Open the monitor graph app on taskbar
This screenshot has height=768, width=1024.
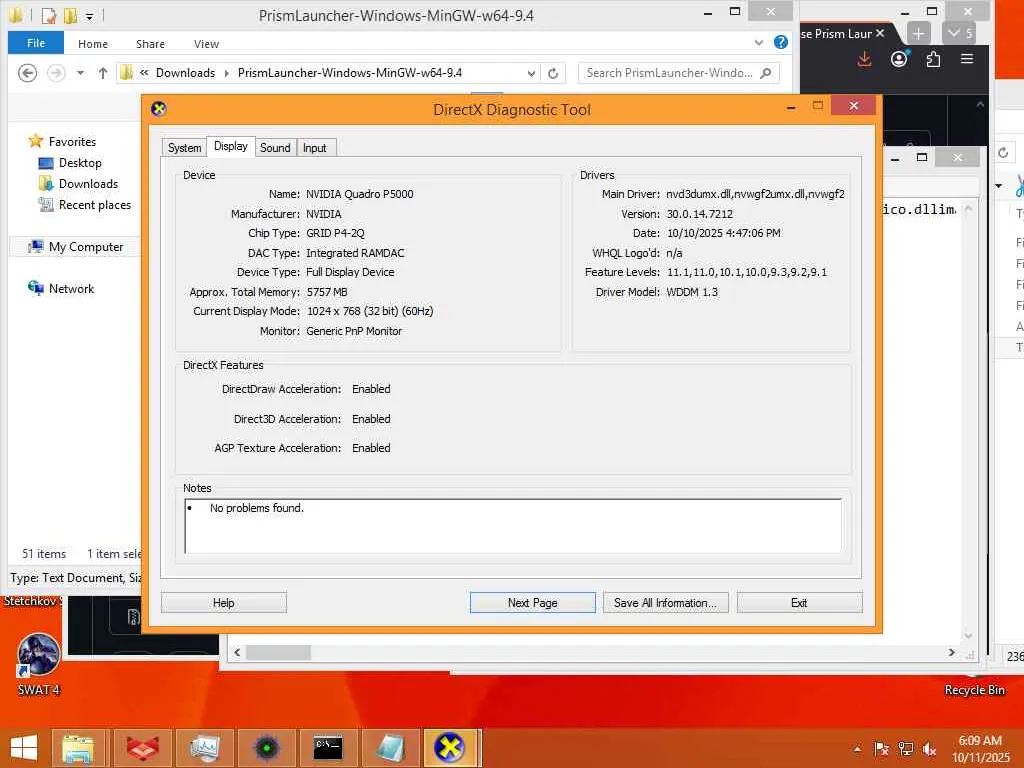click(204, 748)
